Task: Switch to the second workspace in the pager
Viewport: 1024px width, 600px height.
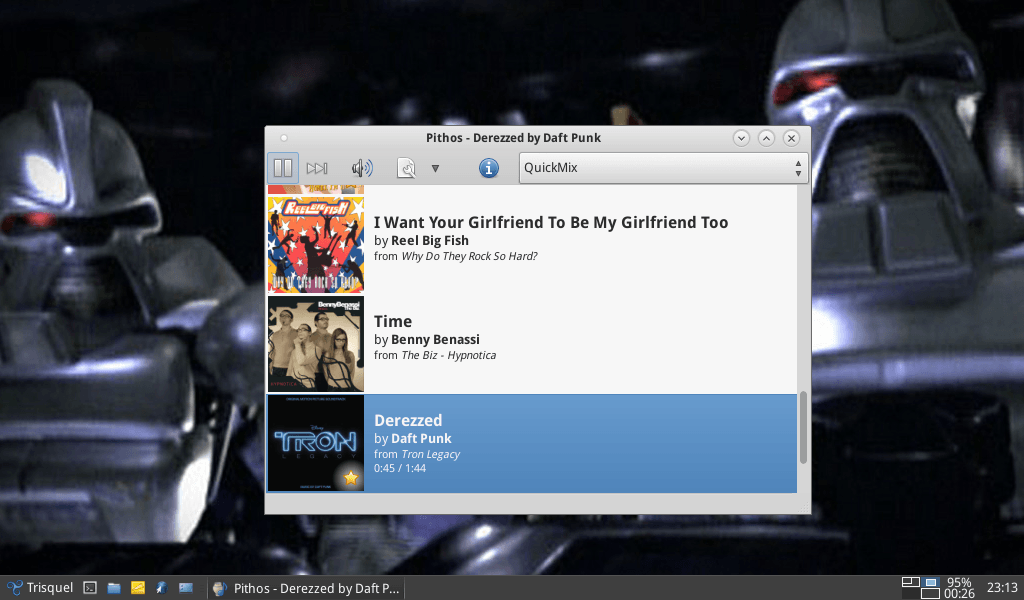Action: (931, 582)
